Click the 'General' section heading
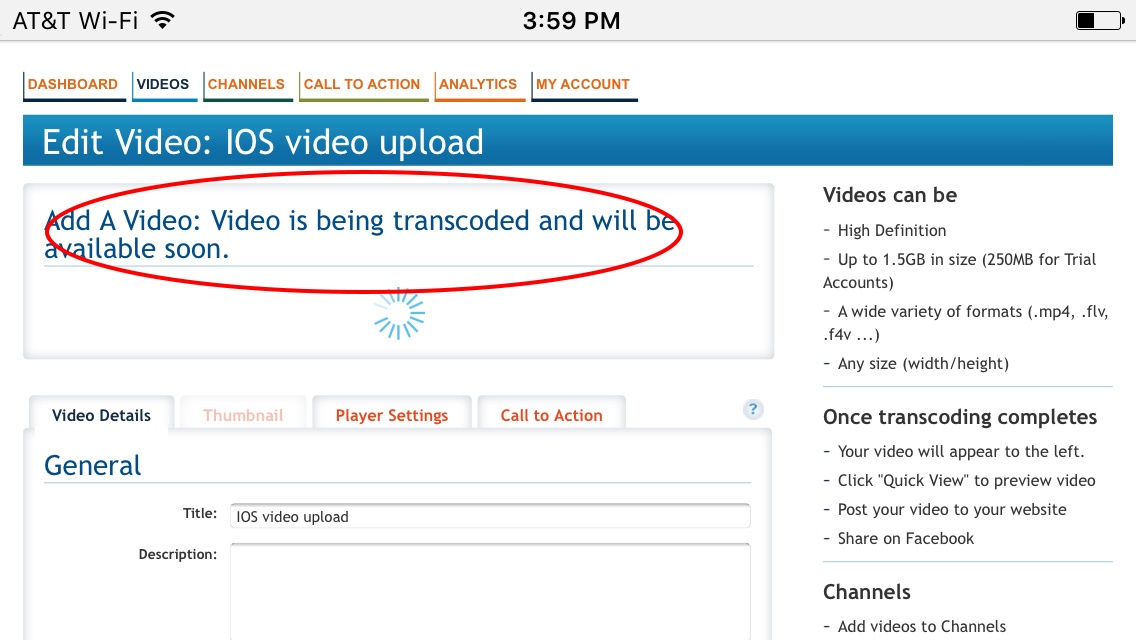The image size is (1136, 640). tap(93, 465)
